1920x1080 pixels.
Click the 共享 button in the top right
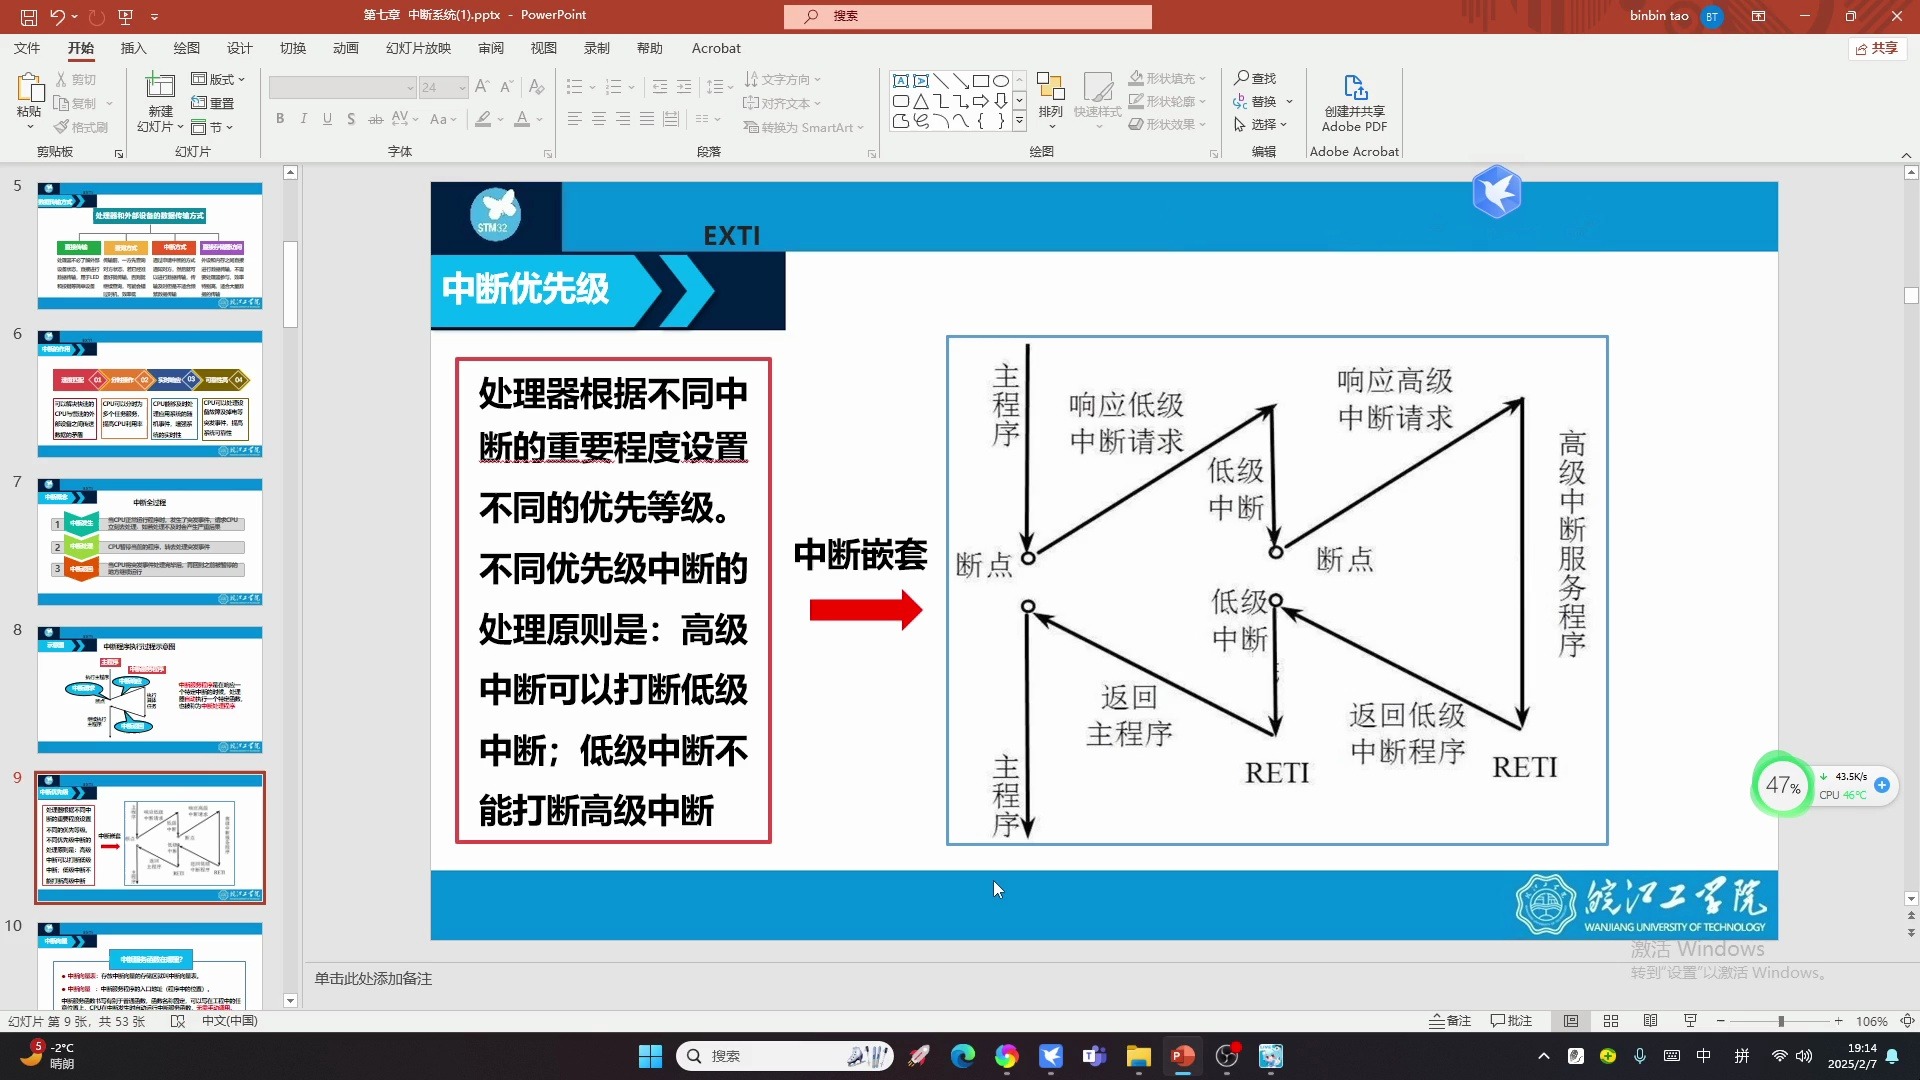click(x=1877, y=48)
